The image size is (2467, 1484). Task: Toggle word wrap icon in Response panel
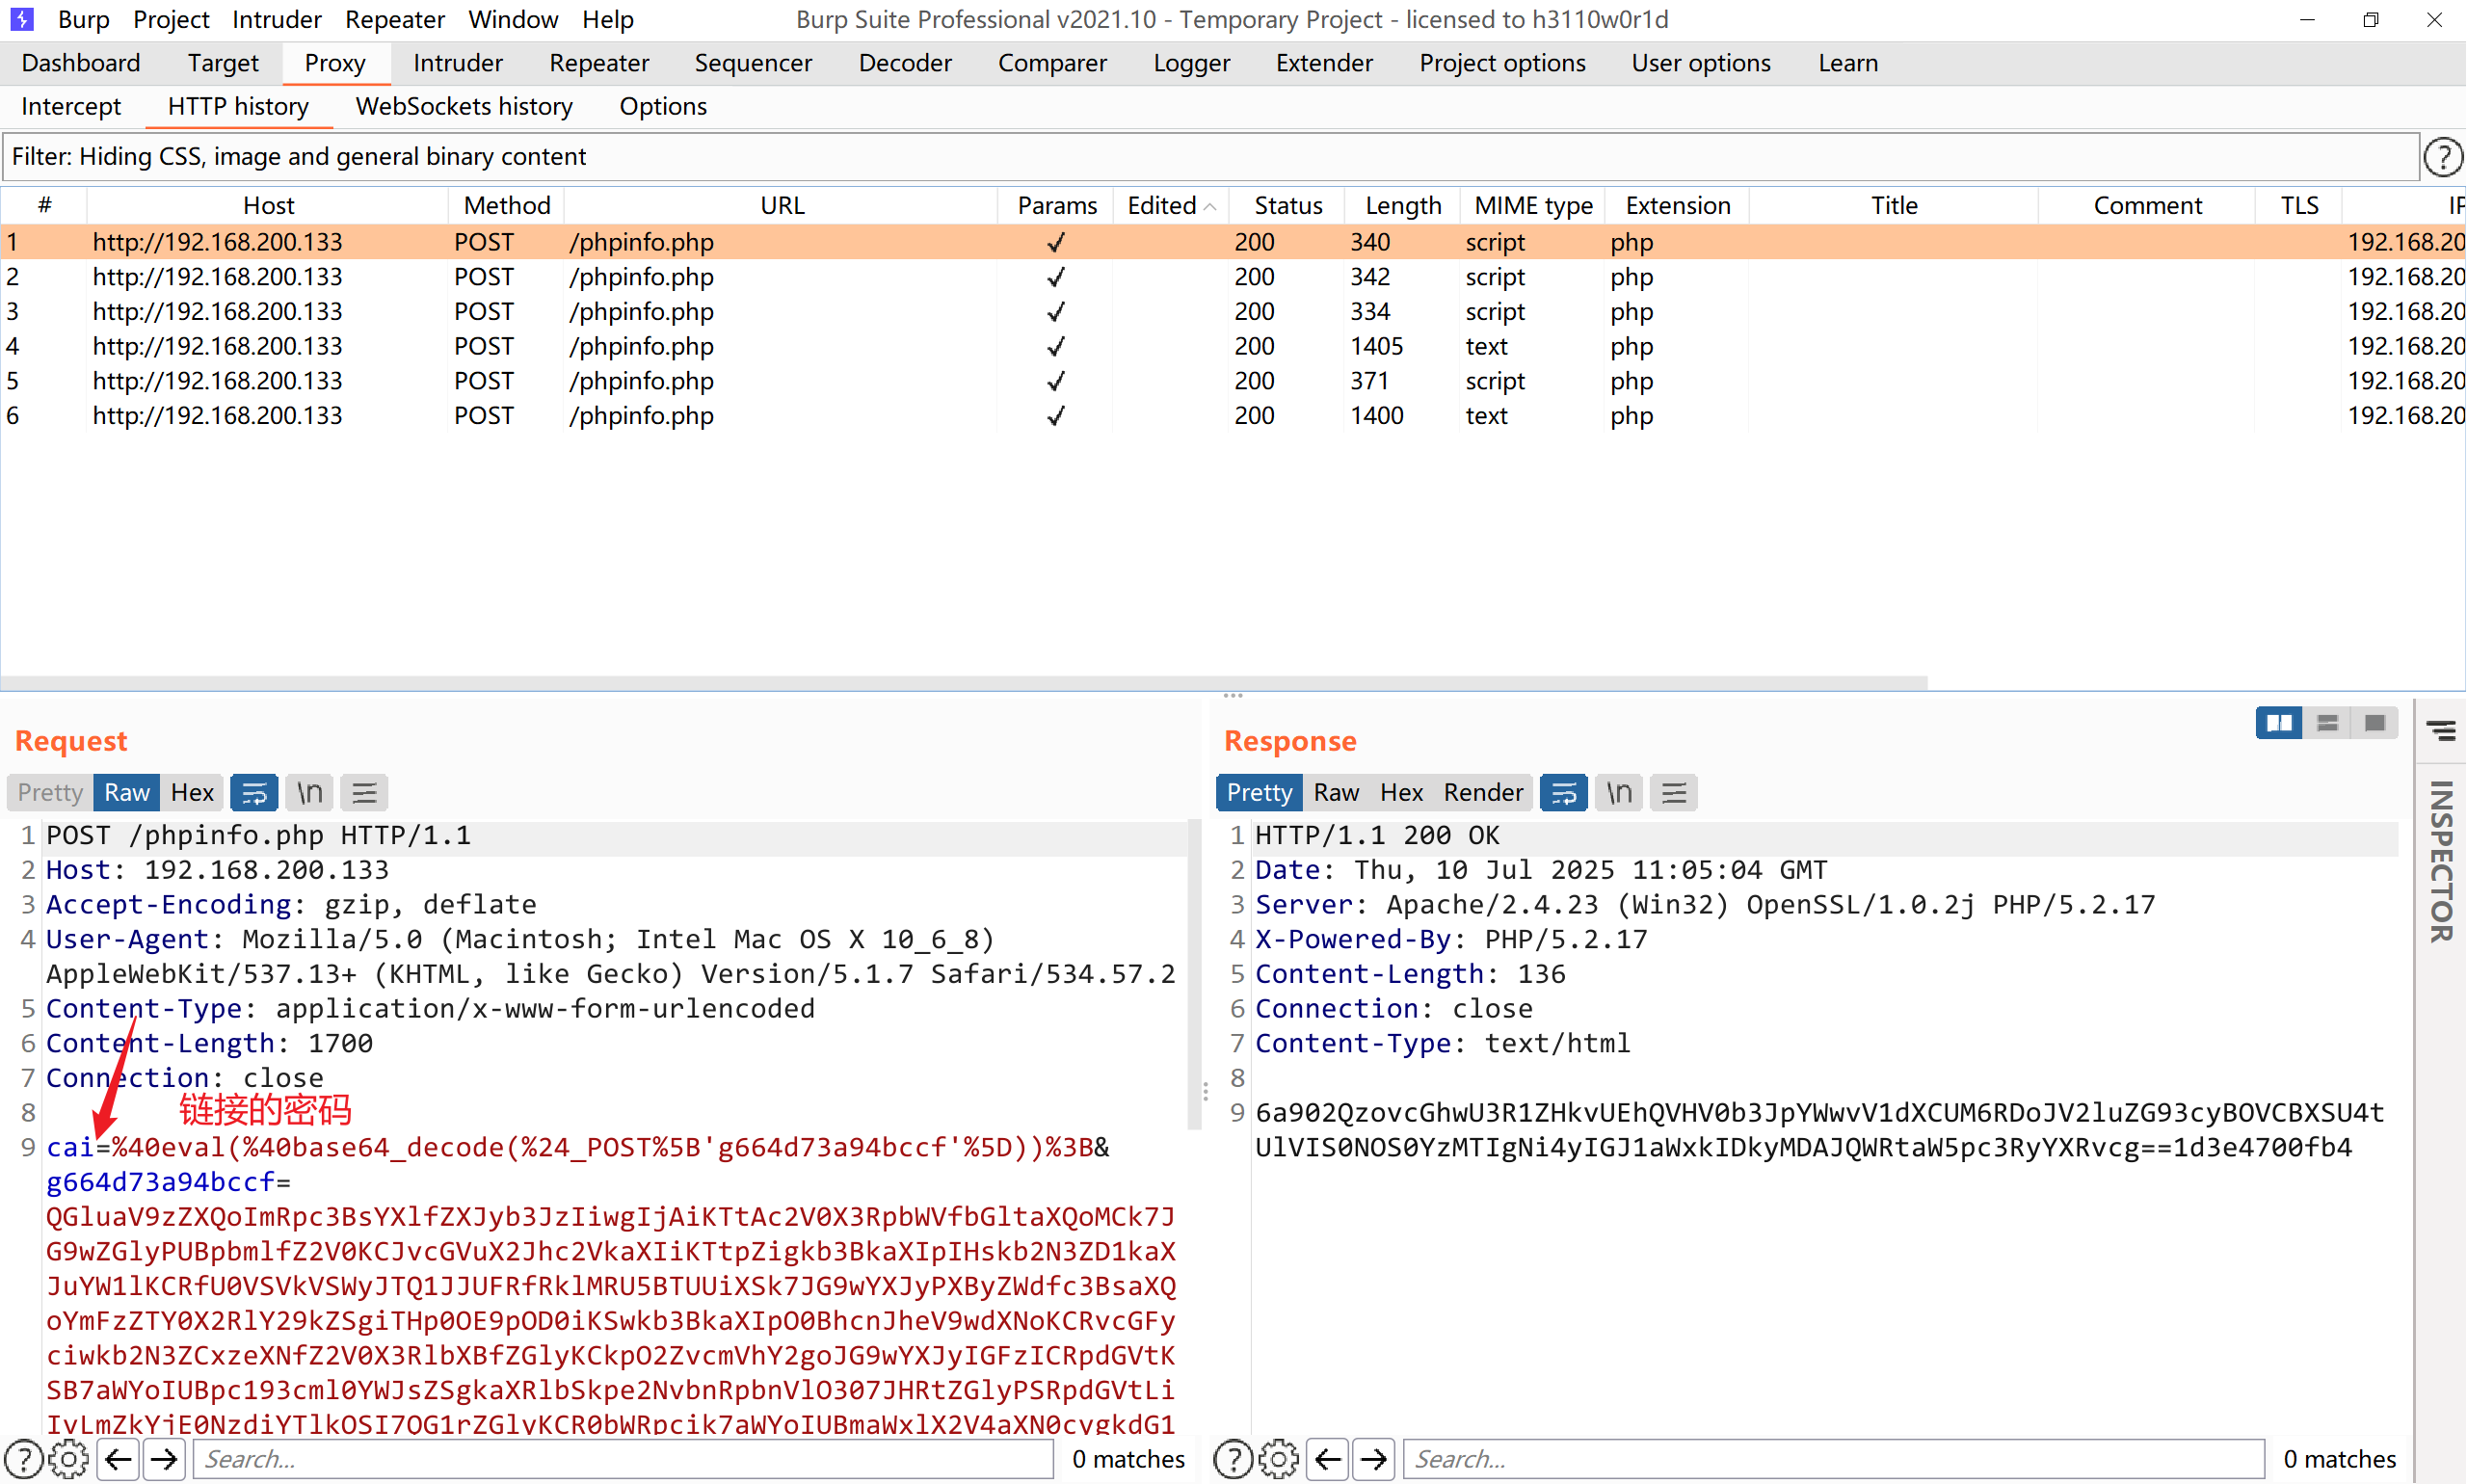pos(1563,793)
